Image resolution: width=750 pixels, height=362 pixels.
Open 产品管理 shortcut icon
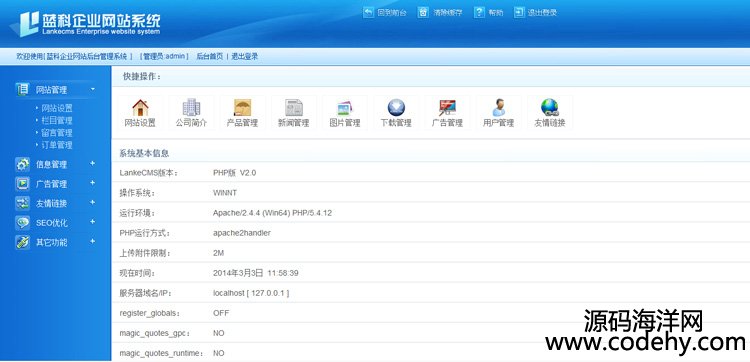point(243,108)
